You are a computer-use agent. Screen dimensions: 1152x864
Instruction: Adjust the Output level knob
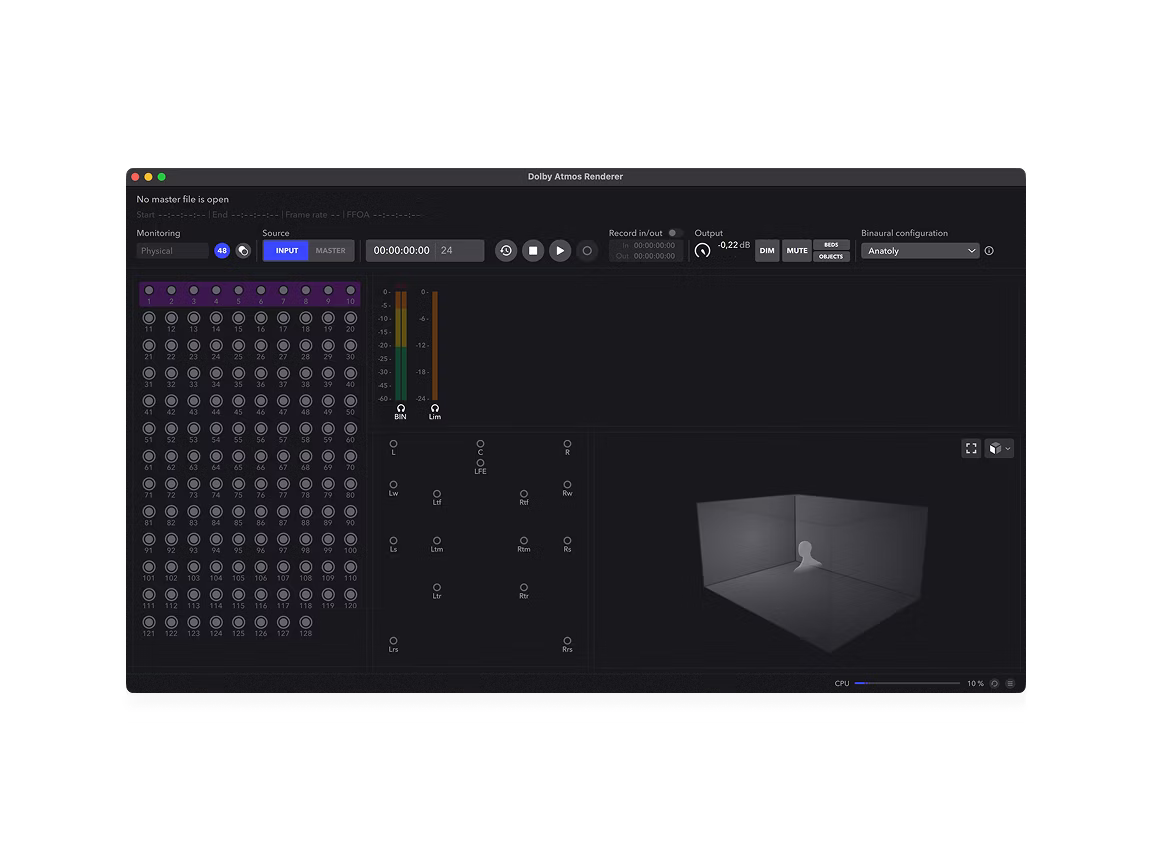tap(701, 250)
